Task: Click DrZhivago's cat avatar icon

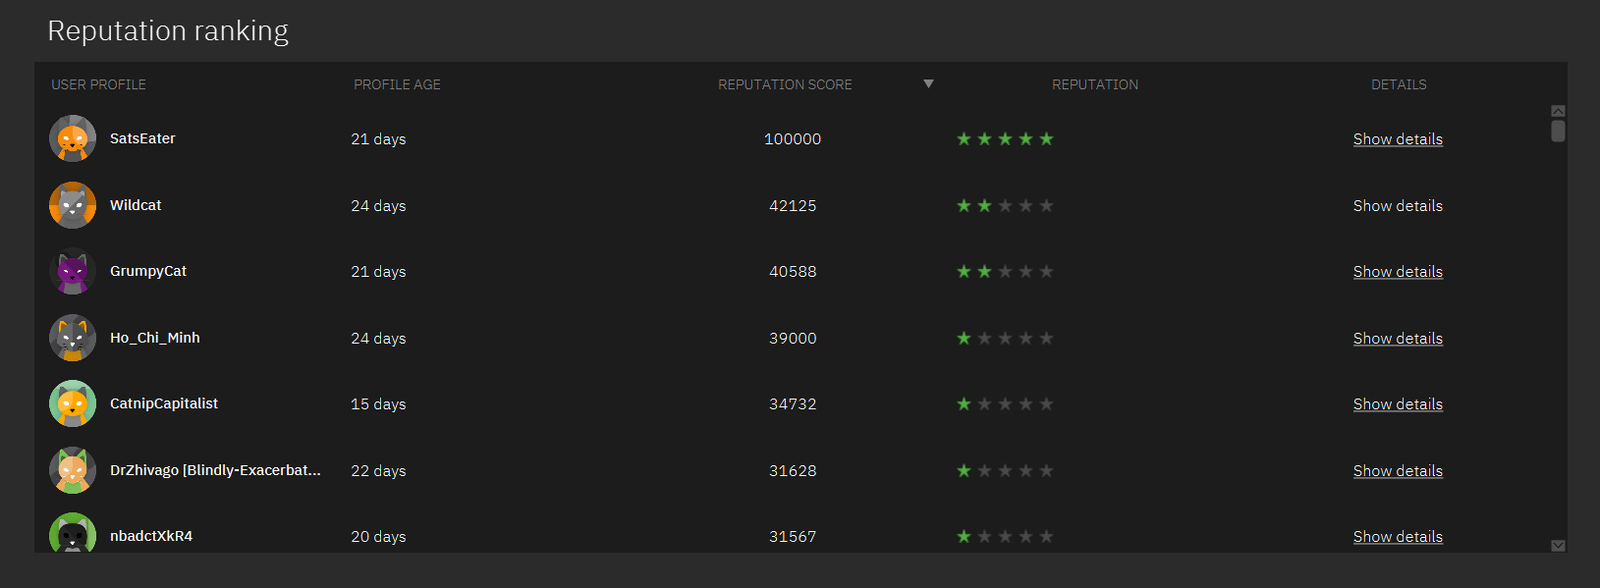Action: pos(72,471)
